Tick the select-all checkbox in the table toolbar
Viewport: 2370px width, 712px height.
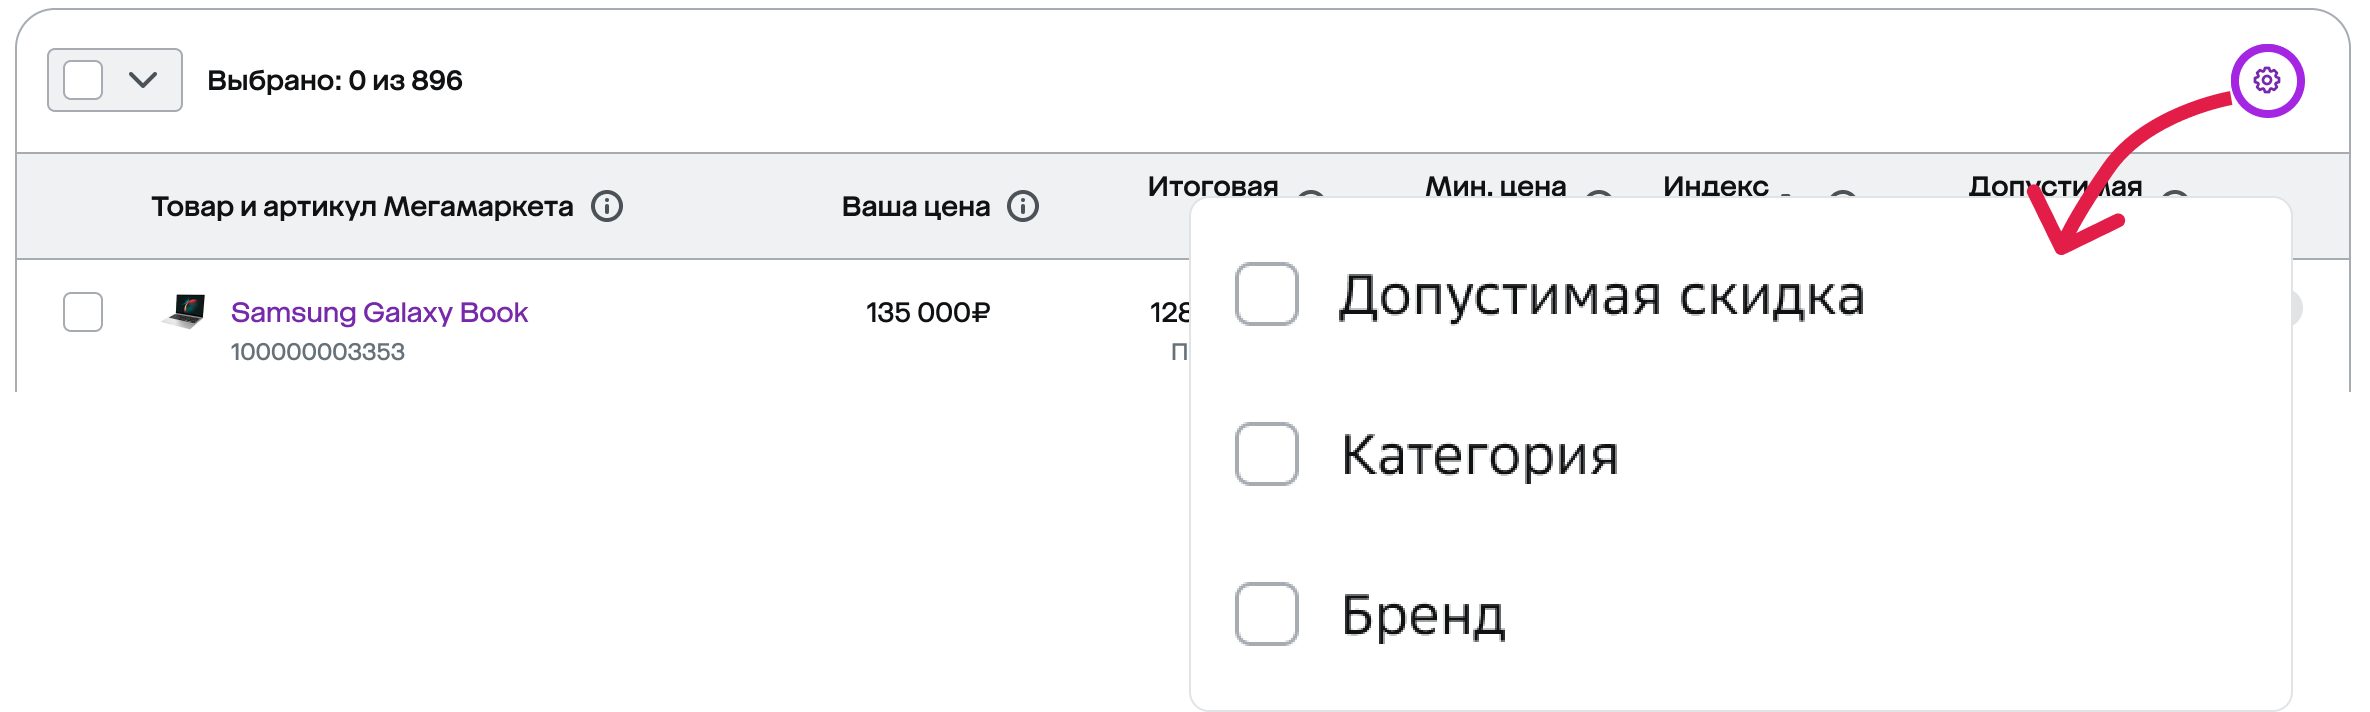pos(83,80)
